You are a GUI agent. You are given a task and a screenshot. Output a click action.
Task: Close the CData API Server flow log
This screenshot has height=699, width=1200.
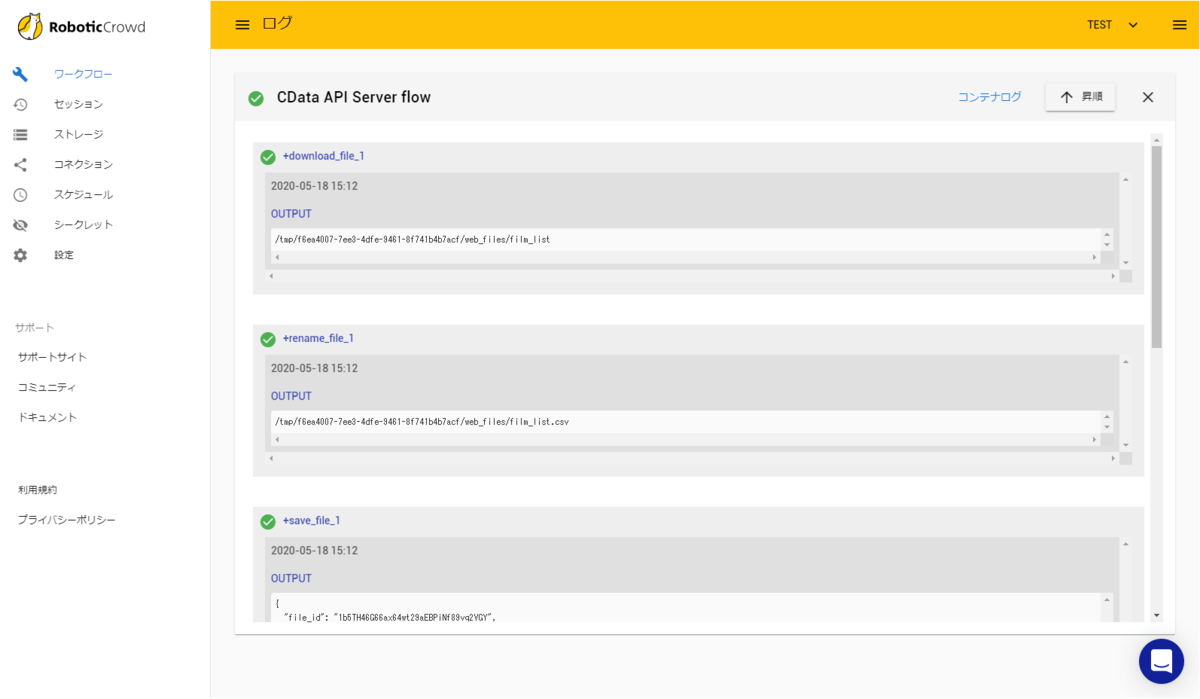(x=1148, y=97)
